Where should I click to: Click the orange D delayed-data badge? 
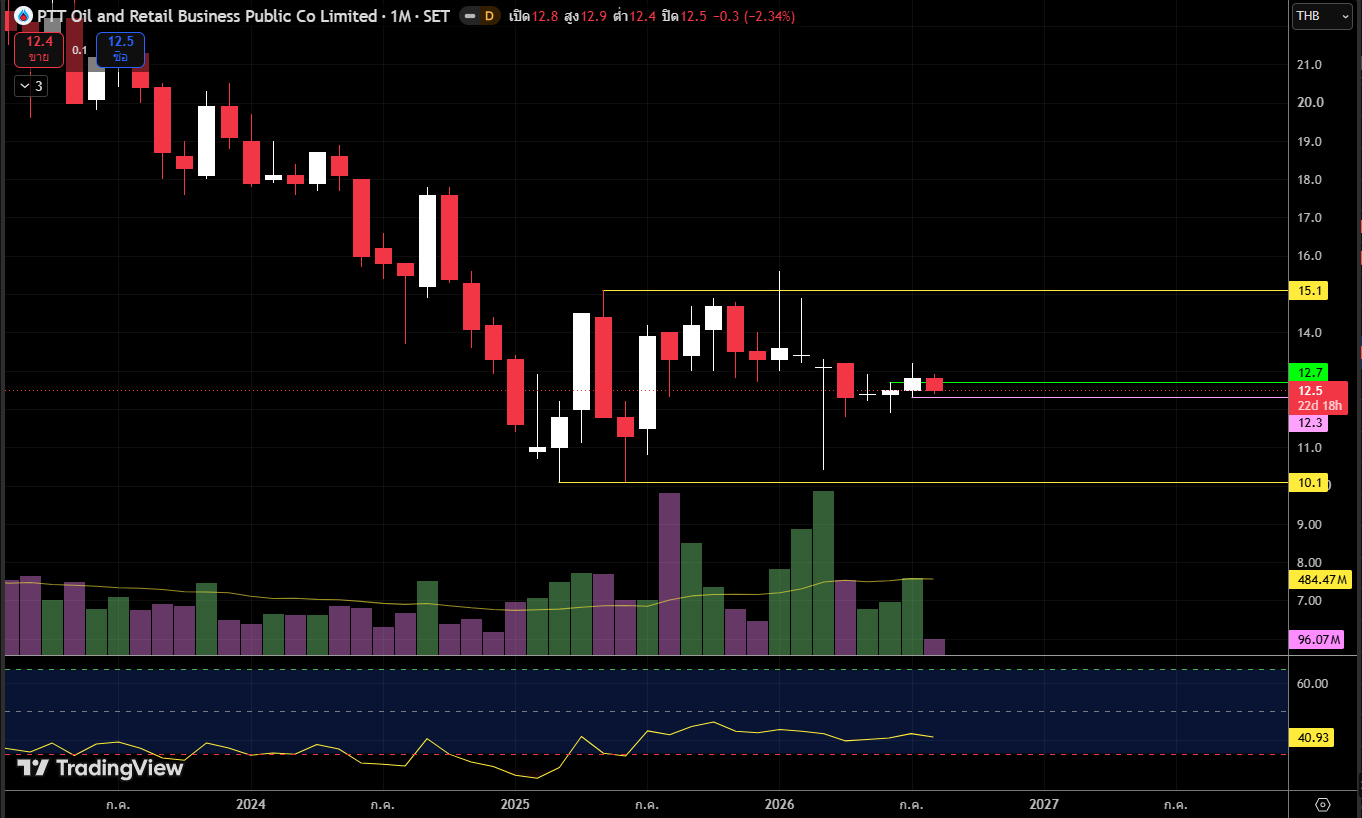(488, 16)
